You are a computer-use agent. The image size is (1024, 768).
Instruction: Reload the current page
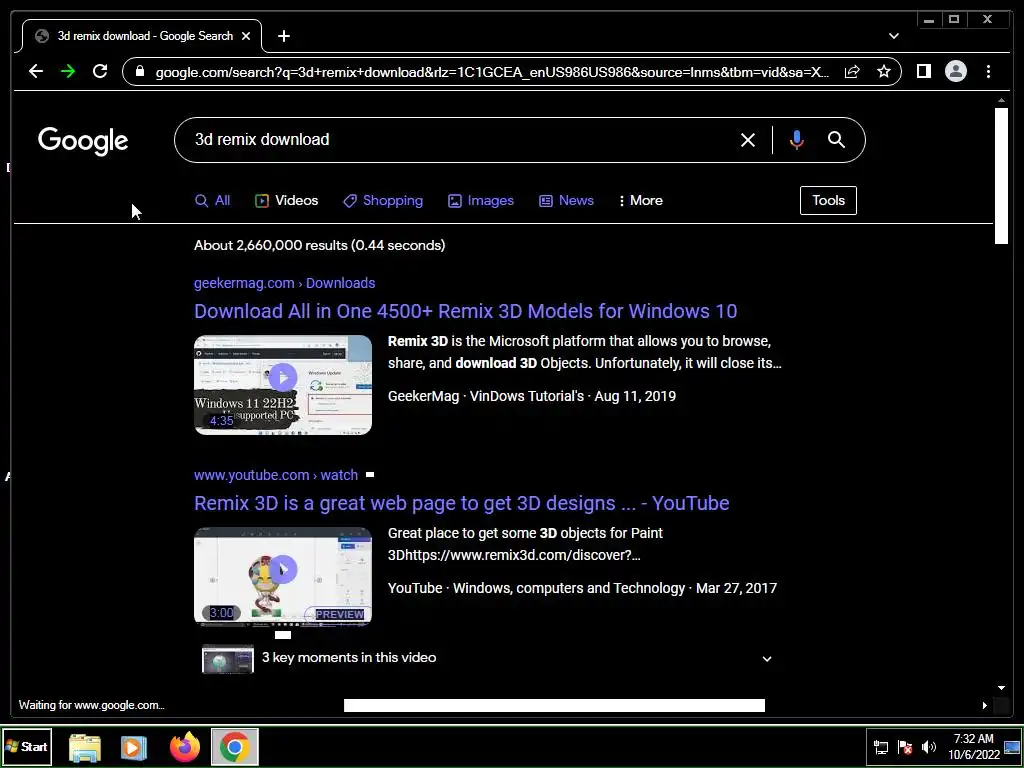(x=100, y=71)
